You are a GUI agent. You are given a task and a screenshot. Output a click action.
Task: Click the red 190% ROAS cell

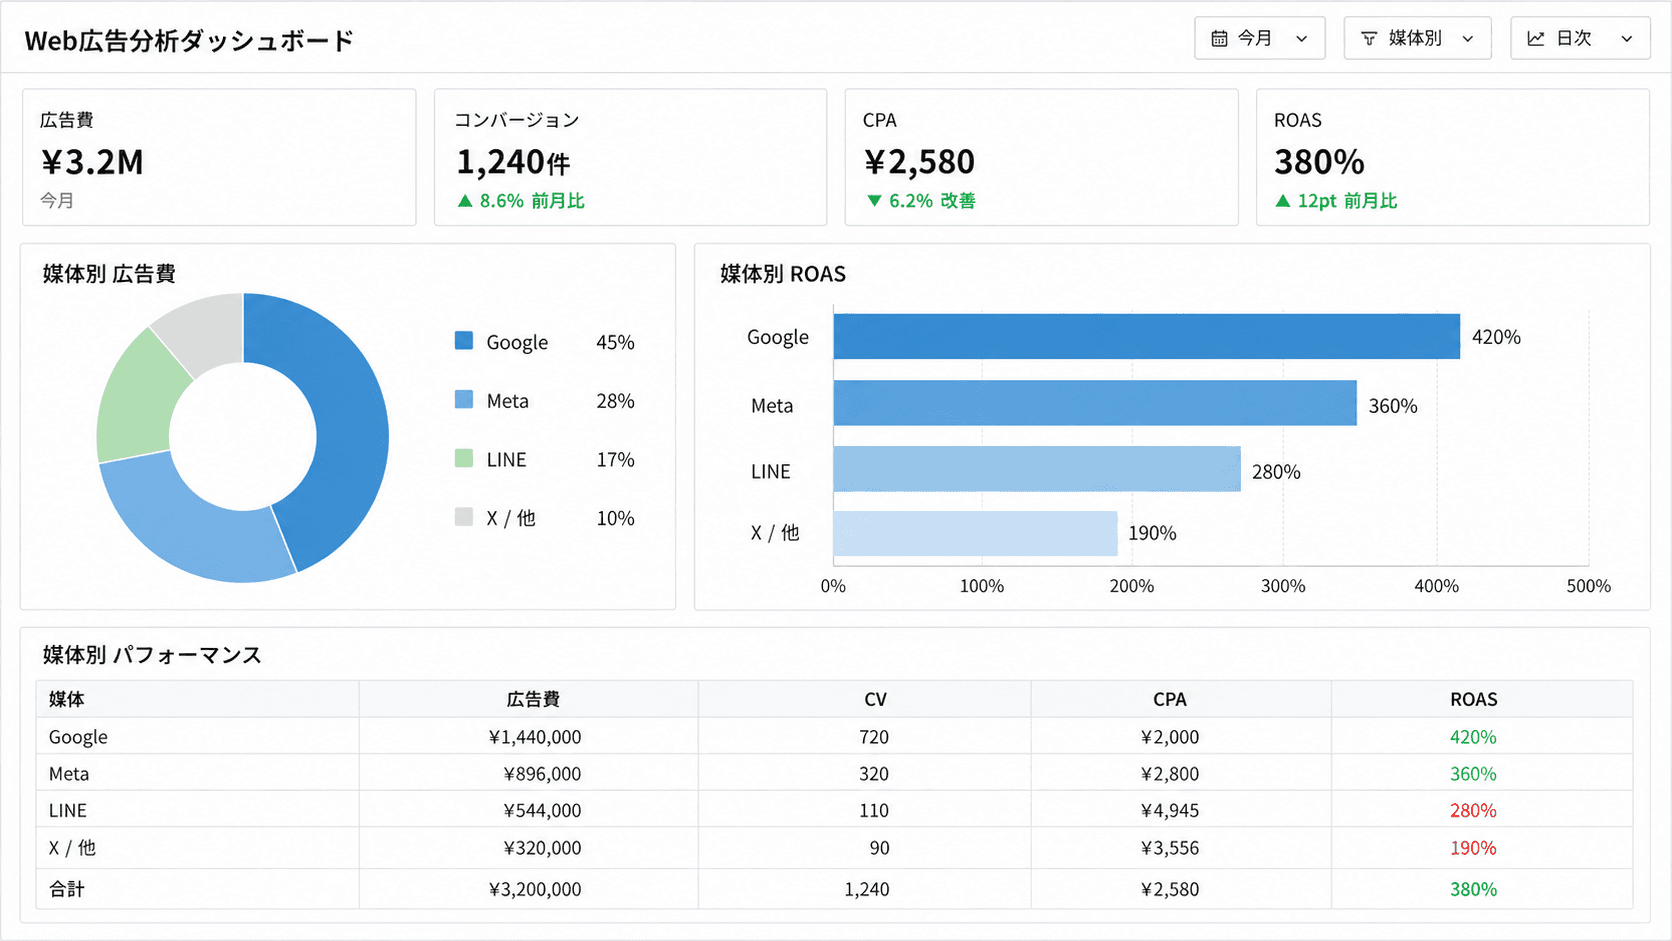1473,848
